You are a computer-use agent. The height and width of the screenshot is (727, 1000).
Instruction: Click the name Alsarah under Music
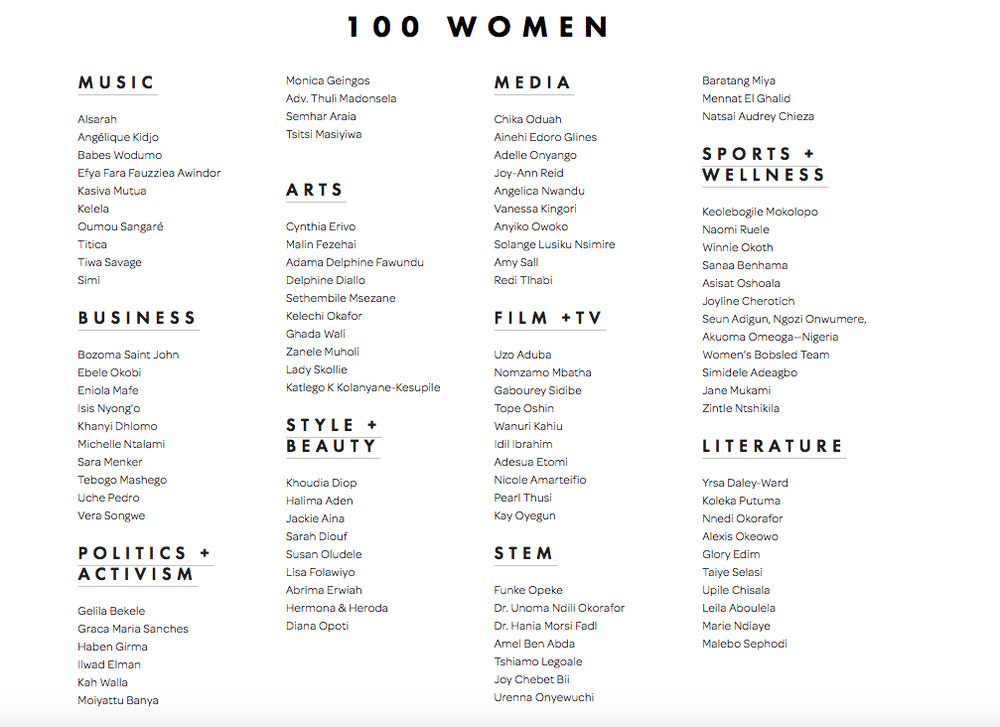click(97, 119)
